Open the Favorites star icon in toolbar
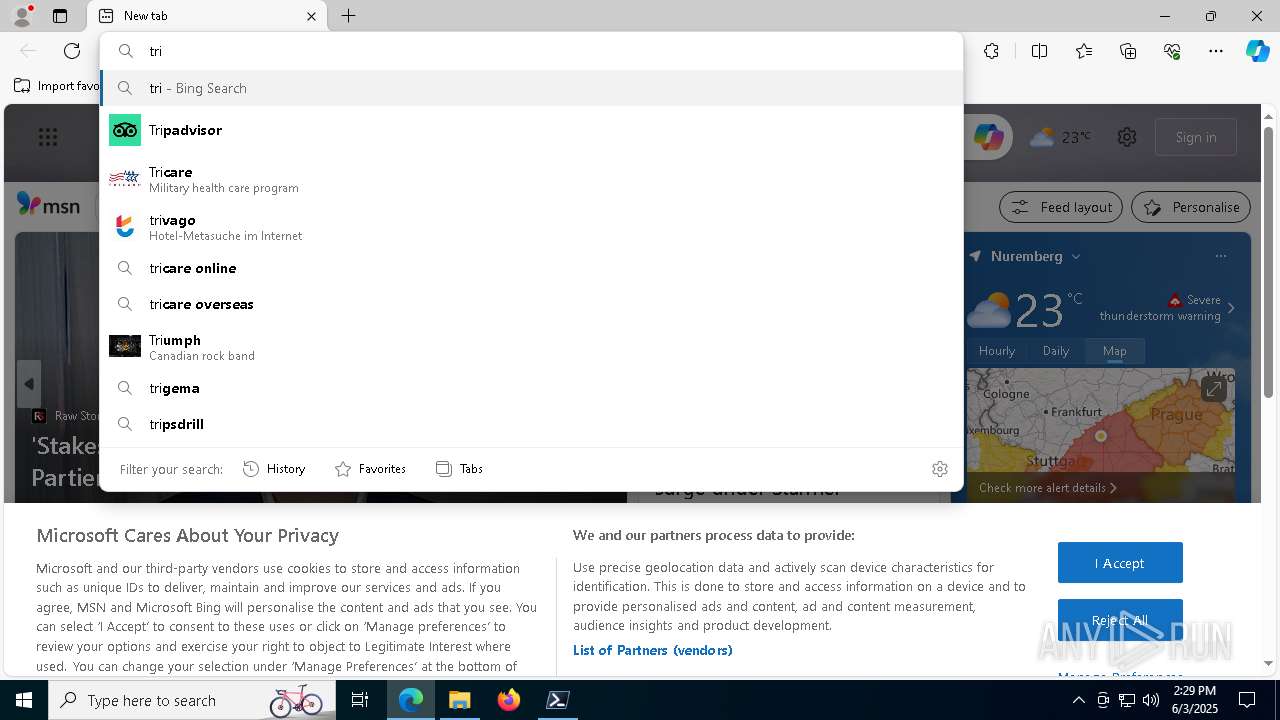 point(1084,51)
